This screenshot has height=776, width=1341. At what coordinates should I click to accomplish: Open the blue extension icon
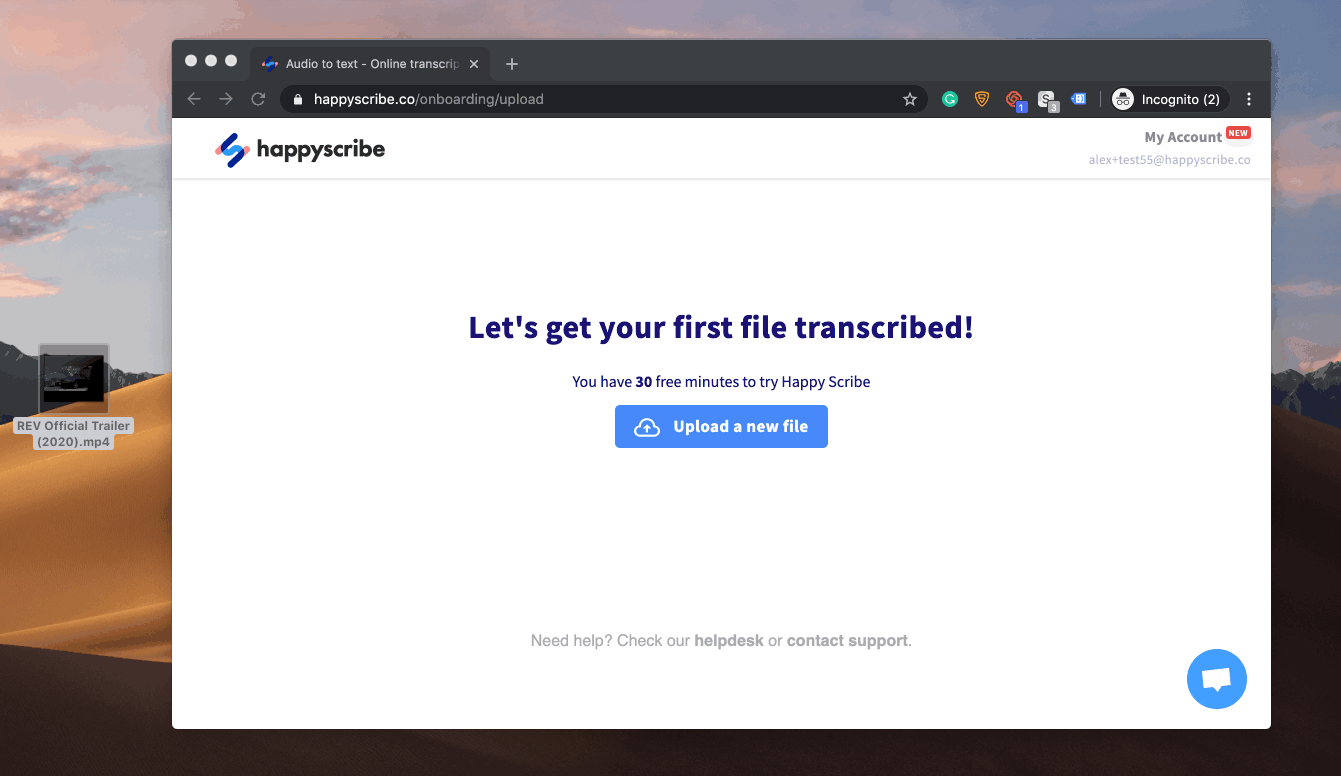tap(1078, 99)
